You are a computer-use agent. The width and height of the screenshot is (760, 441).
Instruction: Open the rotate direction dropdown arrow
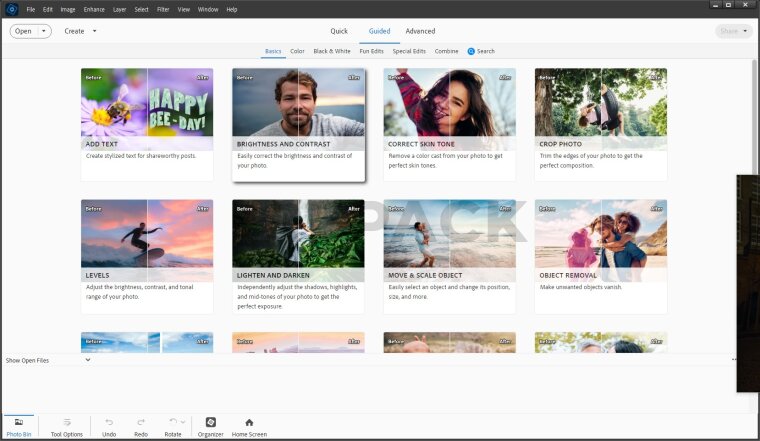point(183,422)
